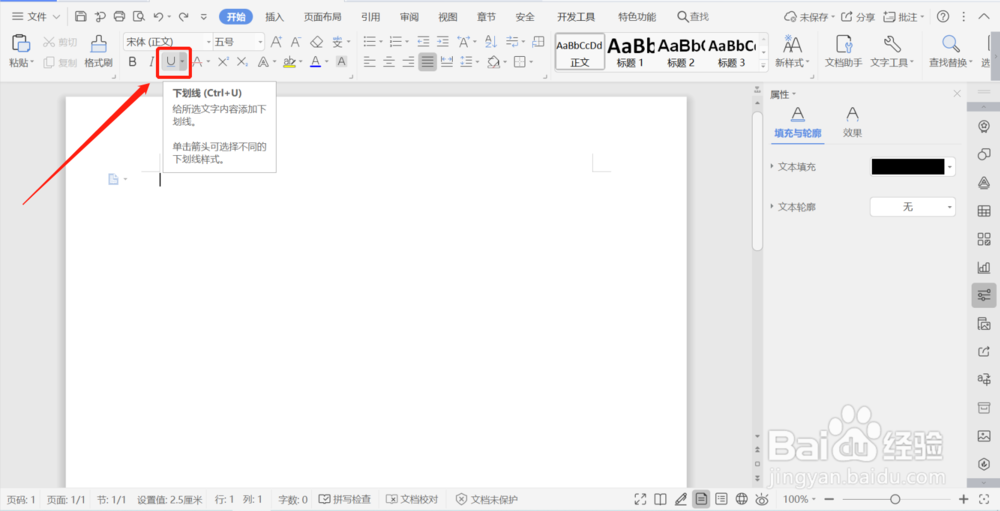Switch to 页面布局 (Page Layout) tab

point(322,17)
